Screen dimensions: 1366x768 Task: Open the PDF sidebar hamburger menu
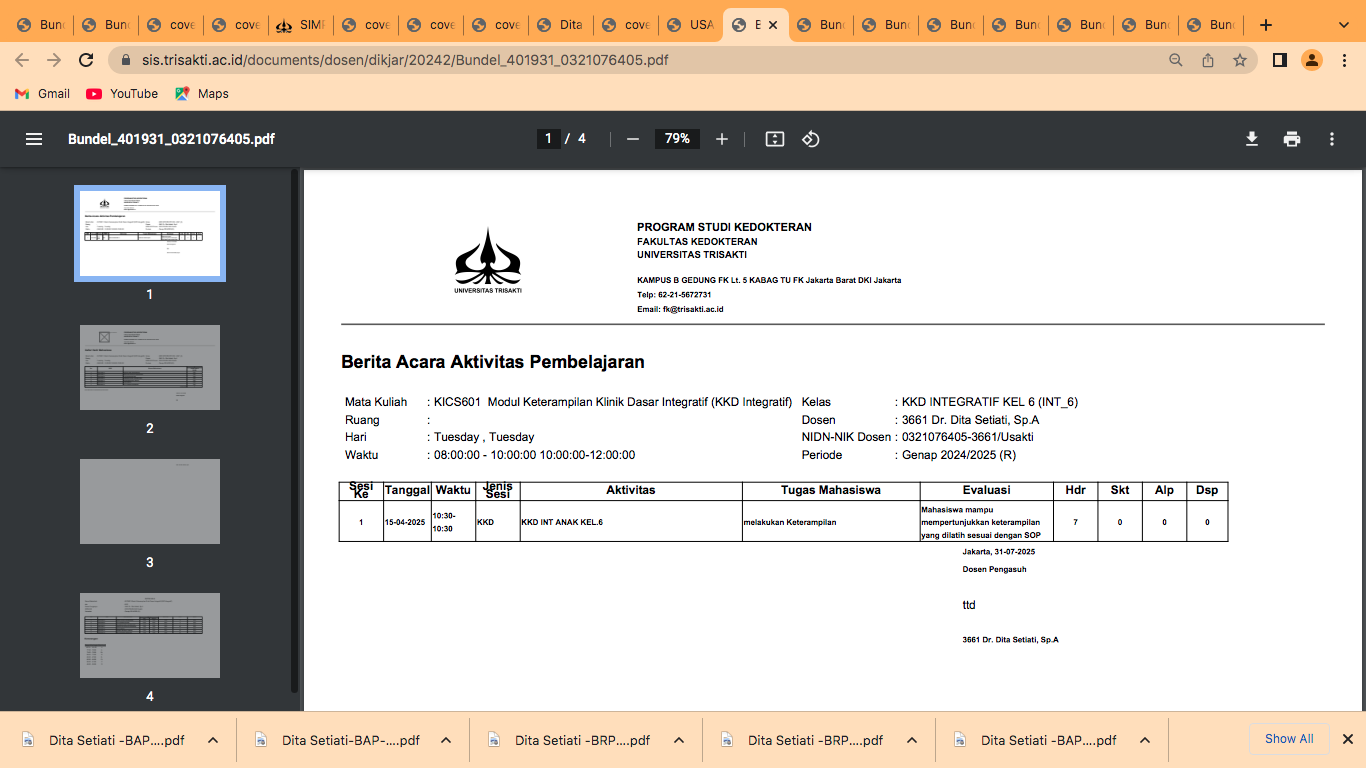34,139
